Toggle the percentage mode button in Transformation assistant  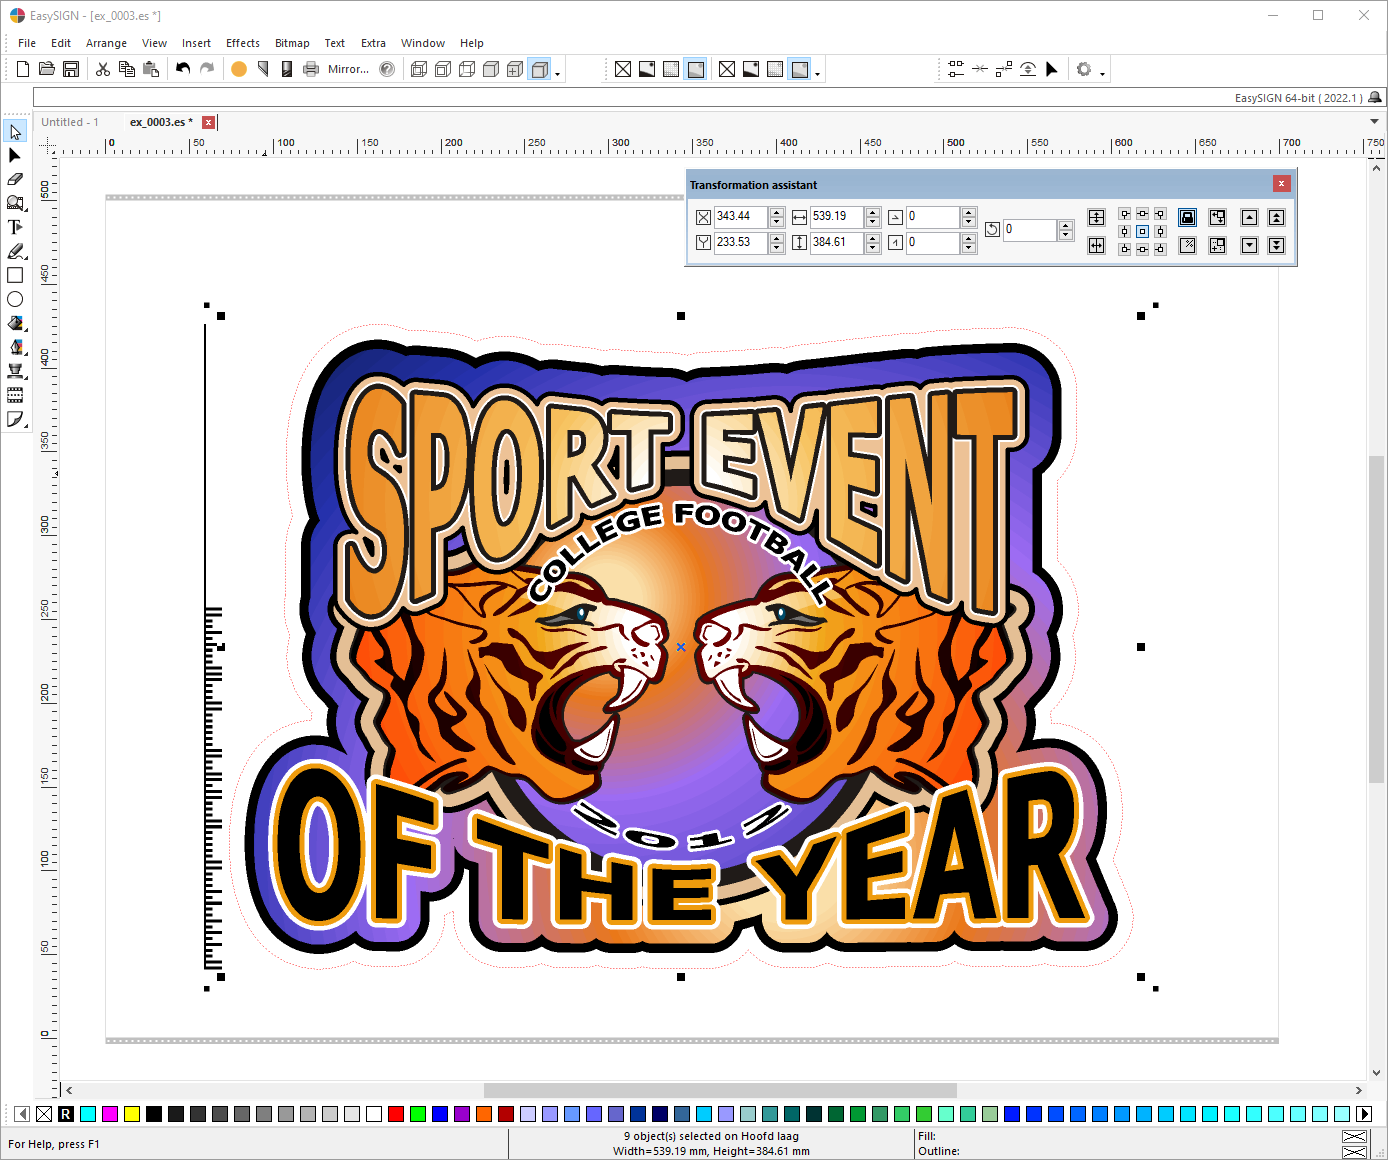tap(1187, 245)
